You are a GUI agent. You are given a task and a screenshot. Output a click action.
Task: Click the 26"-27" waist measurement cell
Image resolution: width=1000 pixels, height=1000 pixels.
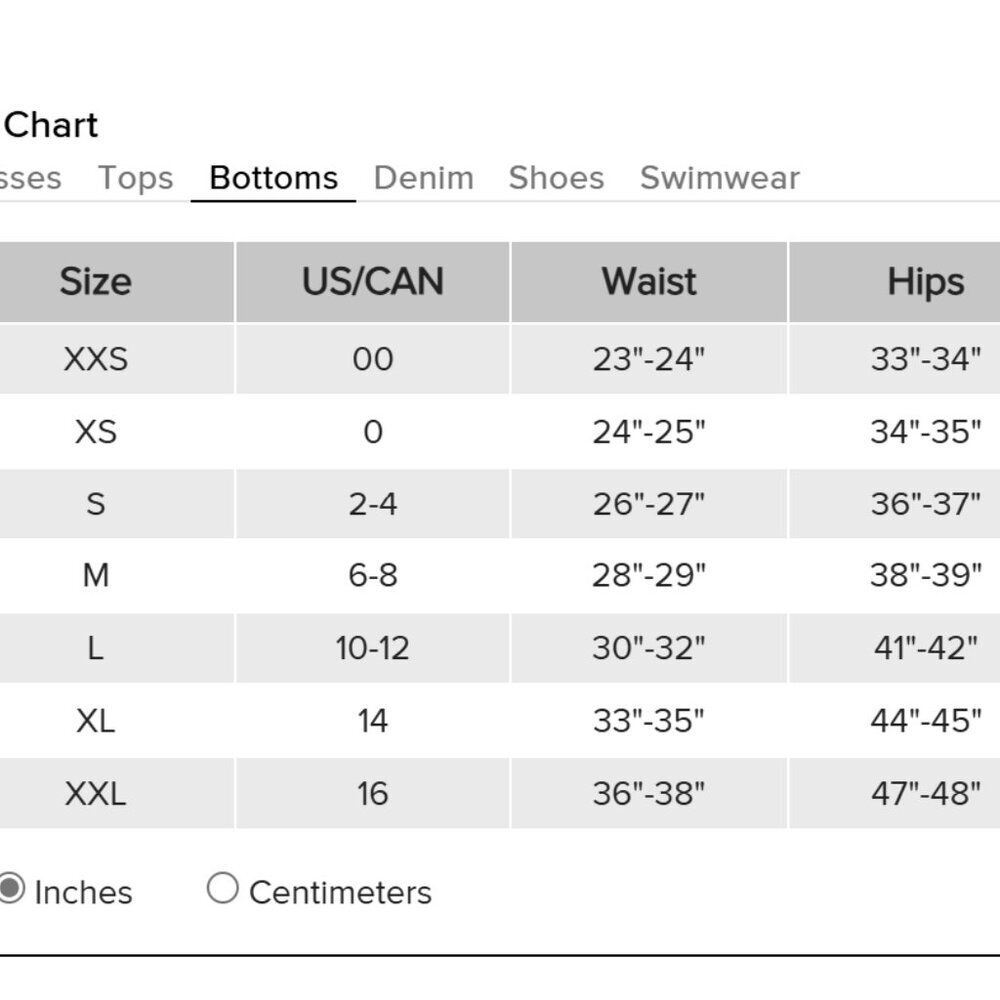click(649, 503)
